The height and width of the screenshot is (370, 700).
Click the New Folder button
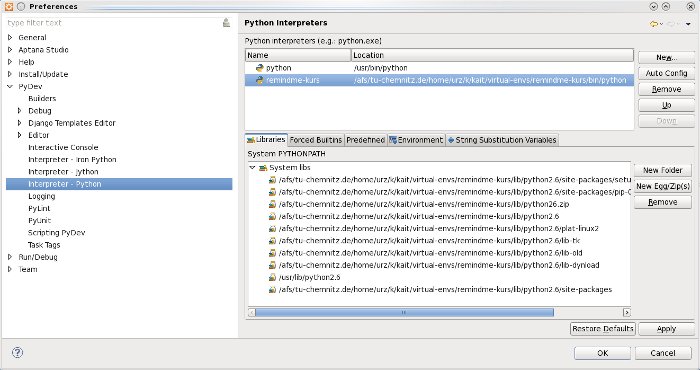tap(662, 170)
